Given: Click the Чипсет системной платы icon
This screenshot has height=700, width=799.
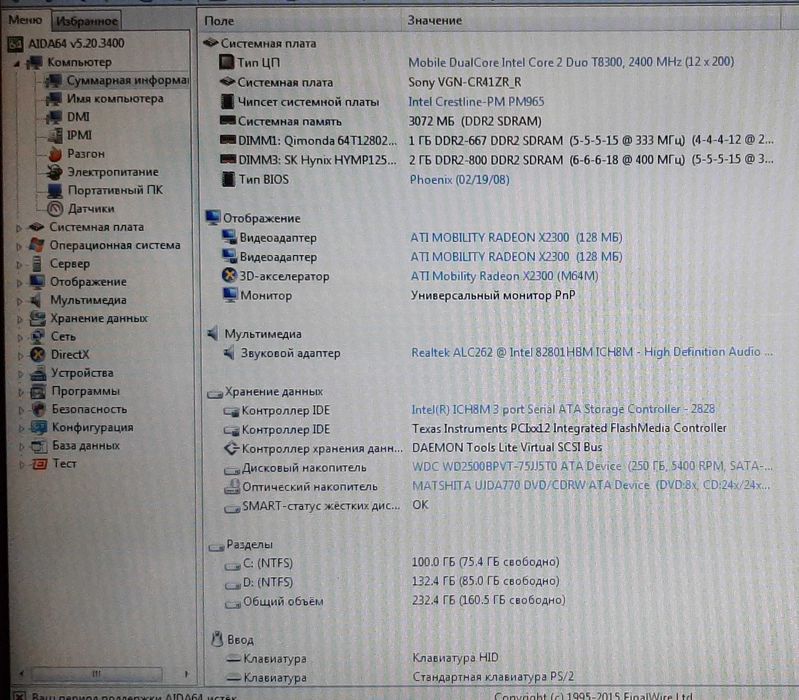Looking at the screenshot, I should (x=227, y=101).
